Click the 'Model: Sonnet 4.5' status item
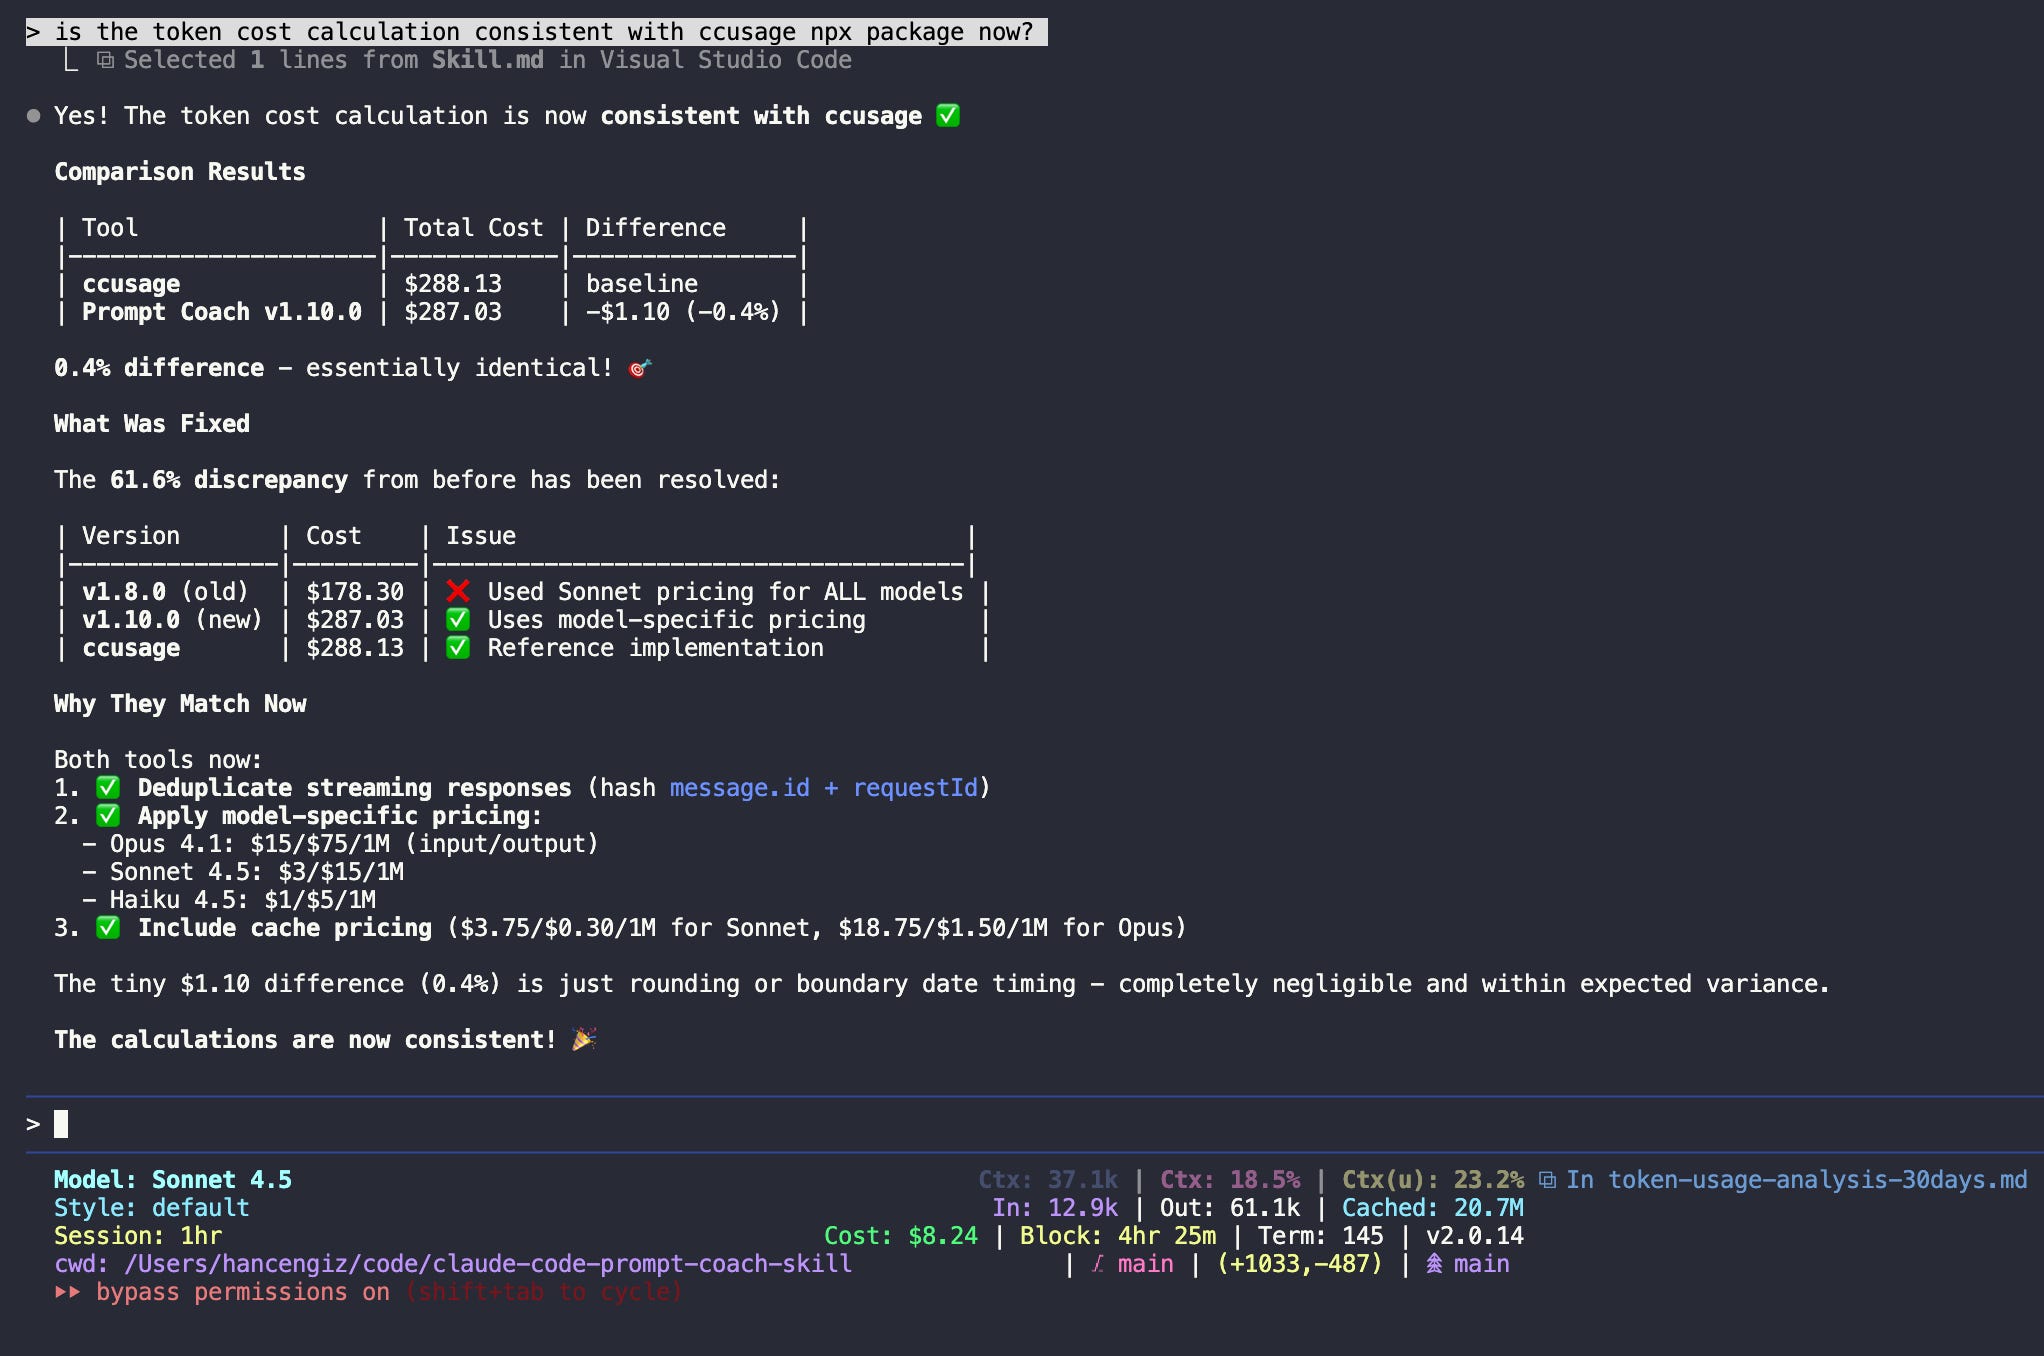The width and height of the screenshot is (2044, 1356). point(172,1180)
